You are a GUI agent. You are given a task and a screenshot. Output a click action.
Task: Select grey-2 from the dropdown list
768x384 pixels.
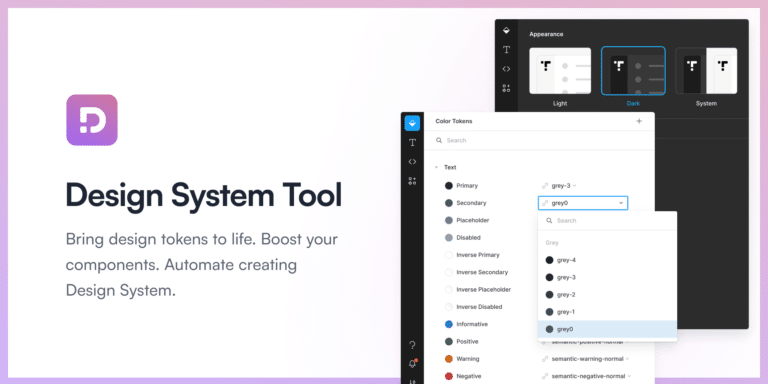click(x=607, y=294)
